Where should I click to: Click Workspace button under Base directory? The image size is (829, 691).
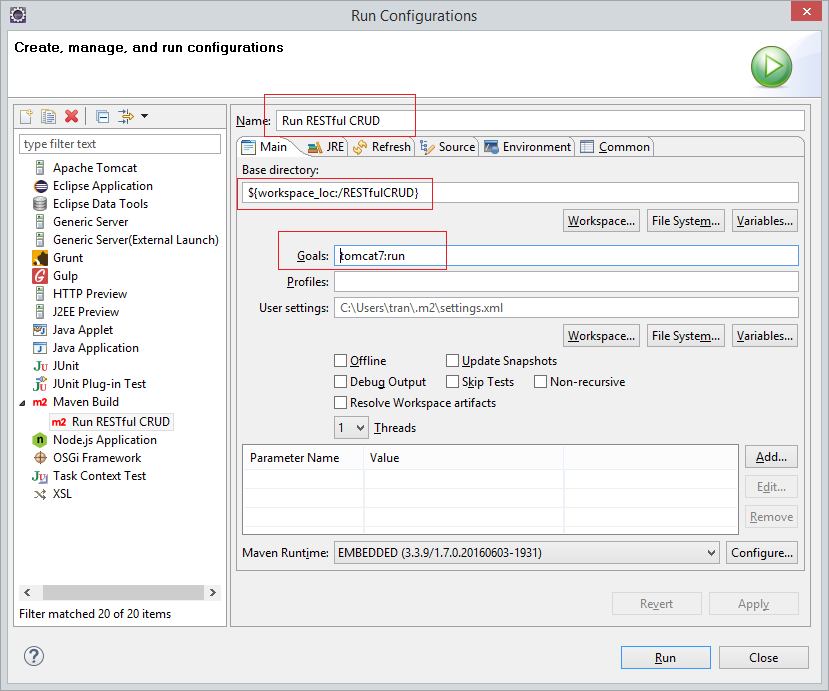pyautogui.click(x=601, y=220)
